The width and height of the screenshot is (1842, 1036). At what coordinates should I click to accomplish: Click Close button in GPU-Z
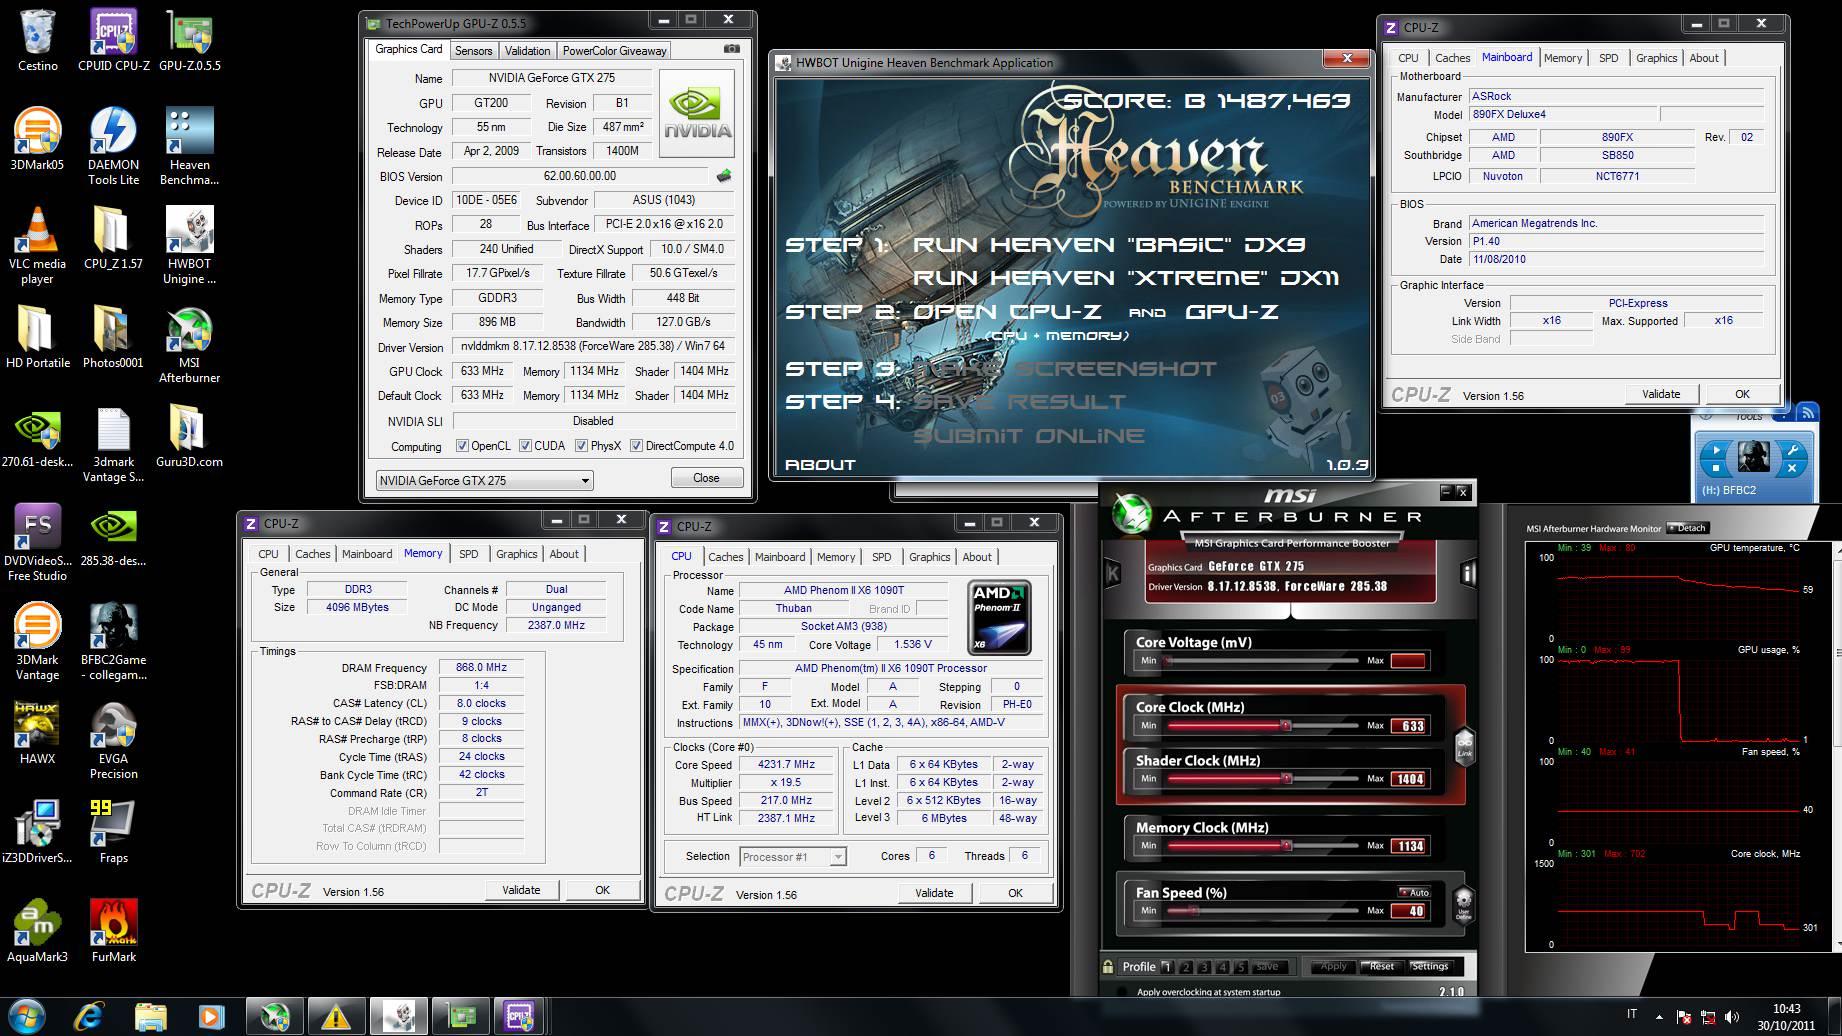tap(706, 478)
